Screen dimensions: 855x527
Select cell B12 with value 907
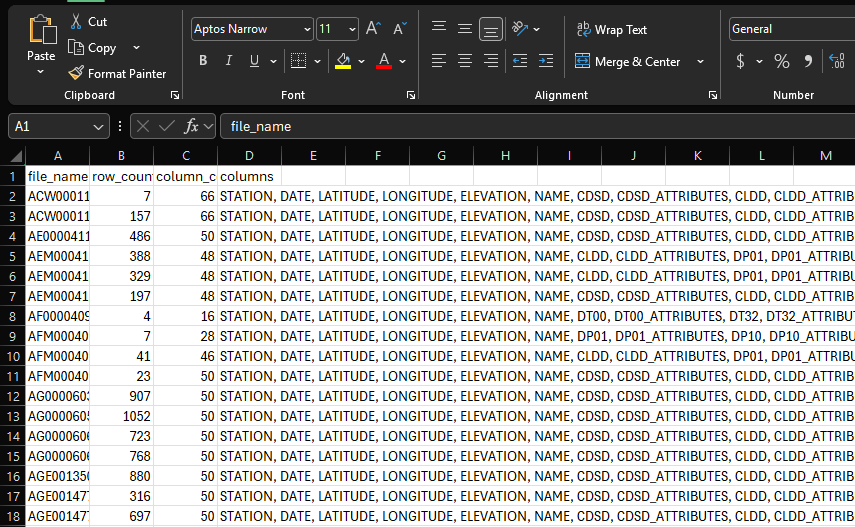pyautogui.click(x=122, y=397)
